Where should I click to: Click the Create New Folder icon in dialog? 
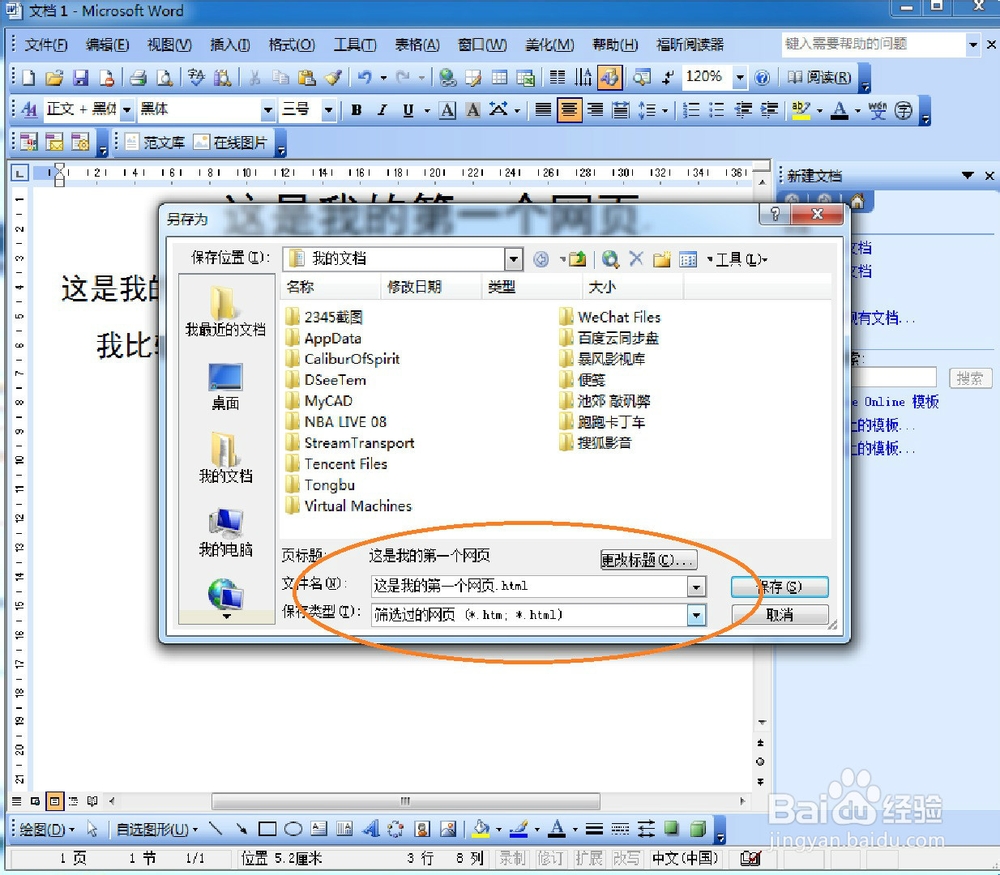coord(663,259)
